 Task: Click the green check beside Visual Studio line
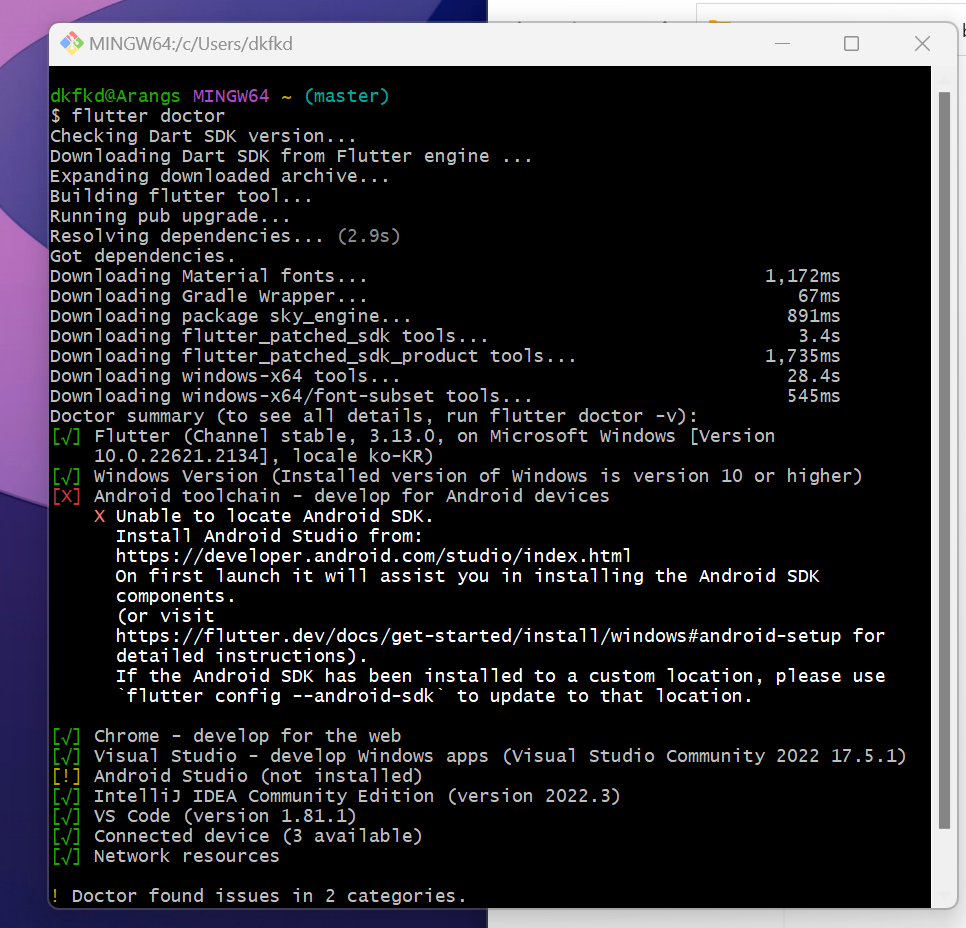pos(67,756)
